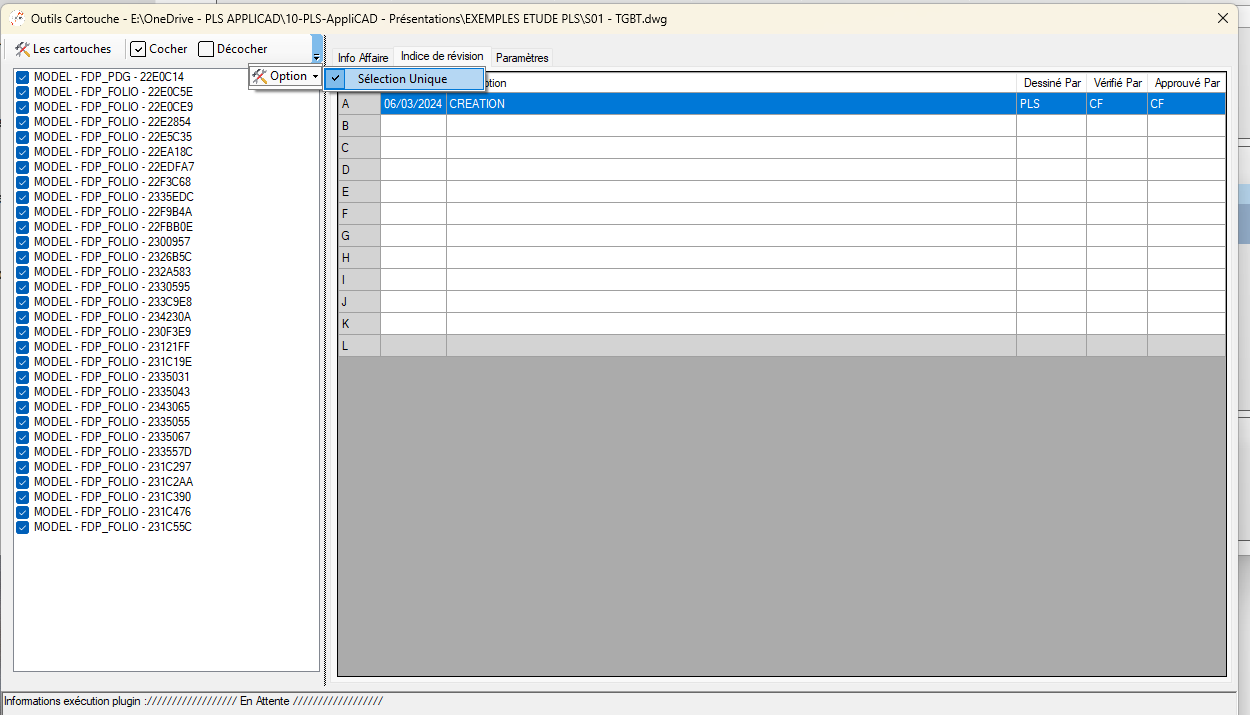Screen dimensions: 1250x715
Task: Close the Outils Cartouche window
Action: pyautogui.click(x=1222, y=18)
